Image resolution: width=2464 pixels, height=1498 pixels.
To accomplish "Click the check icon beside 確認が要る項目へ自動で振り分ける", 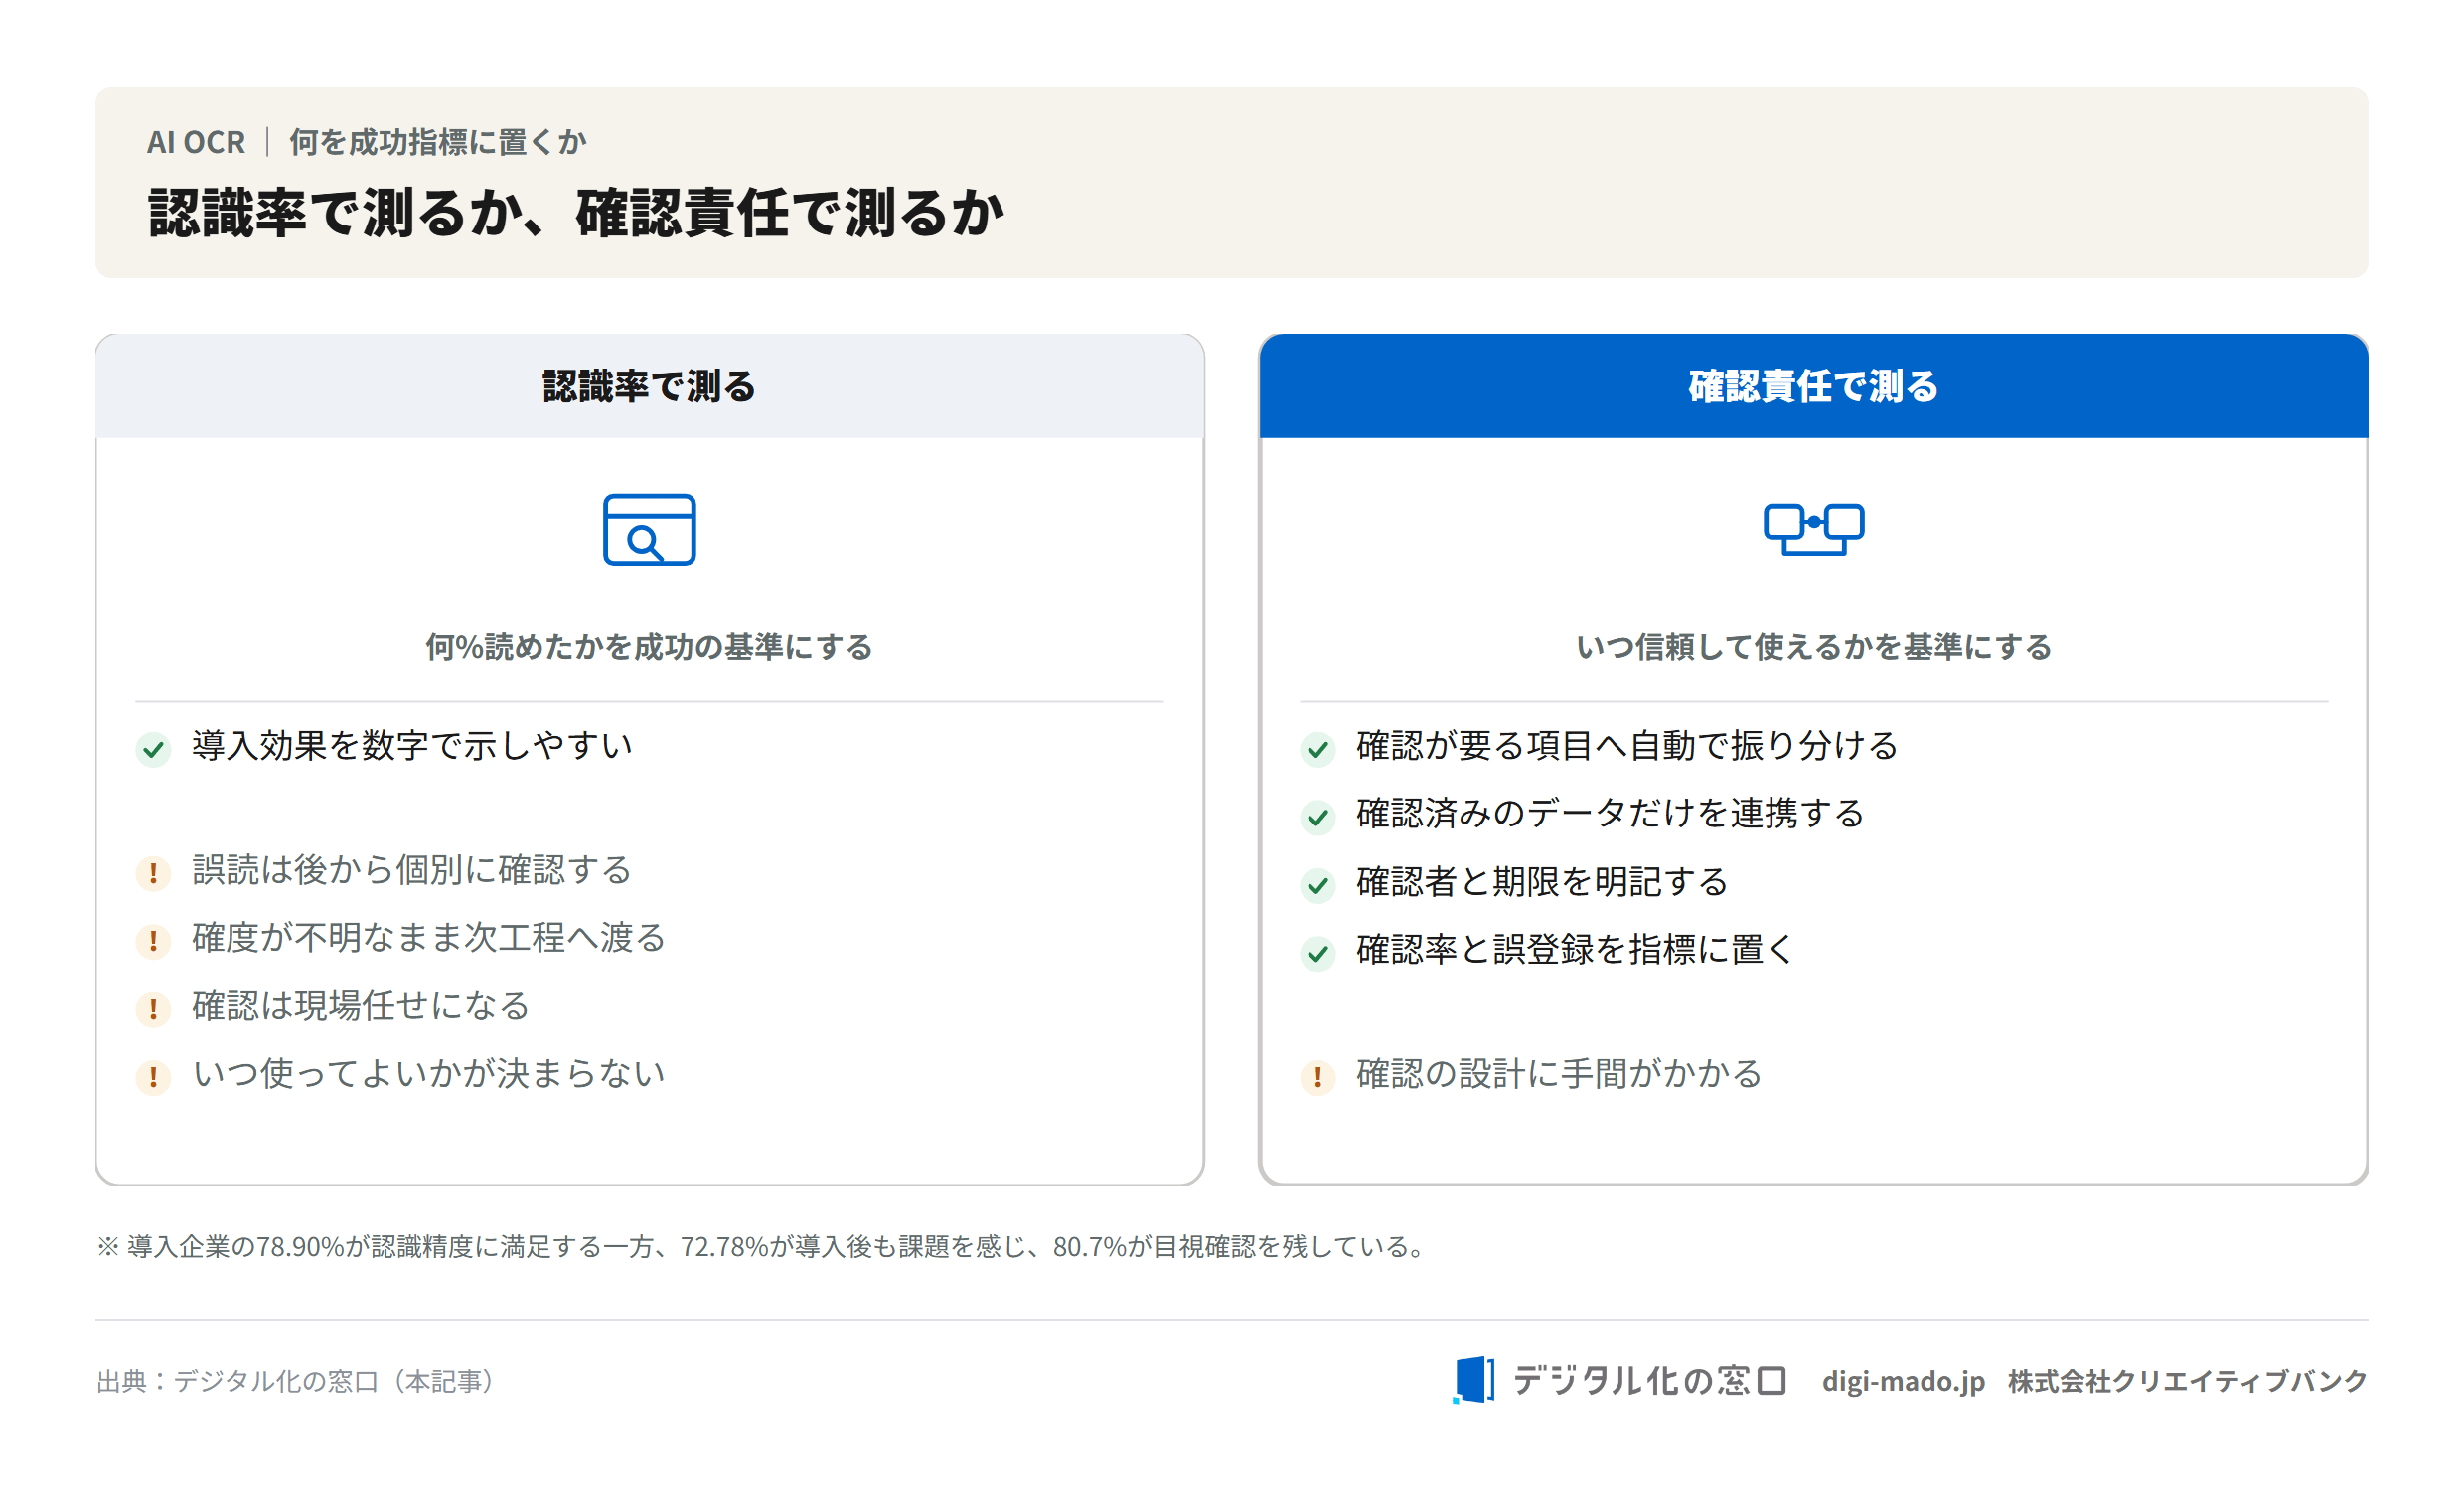I will 1318,748.
